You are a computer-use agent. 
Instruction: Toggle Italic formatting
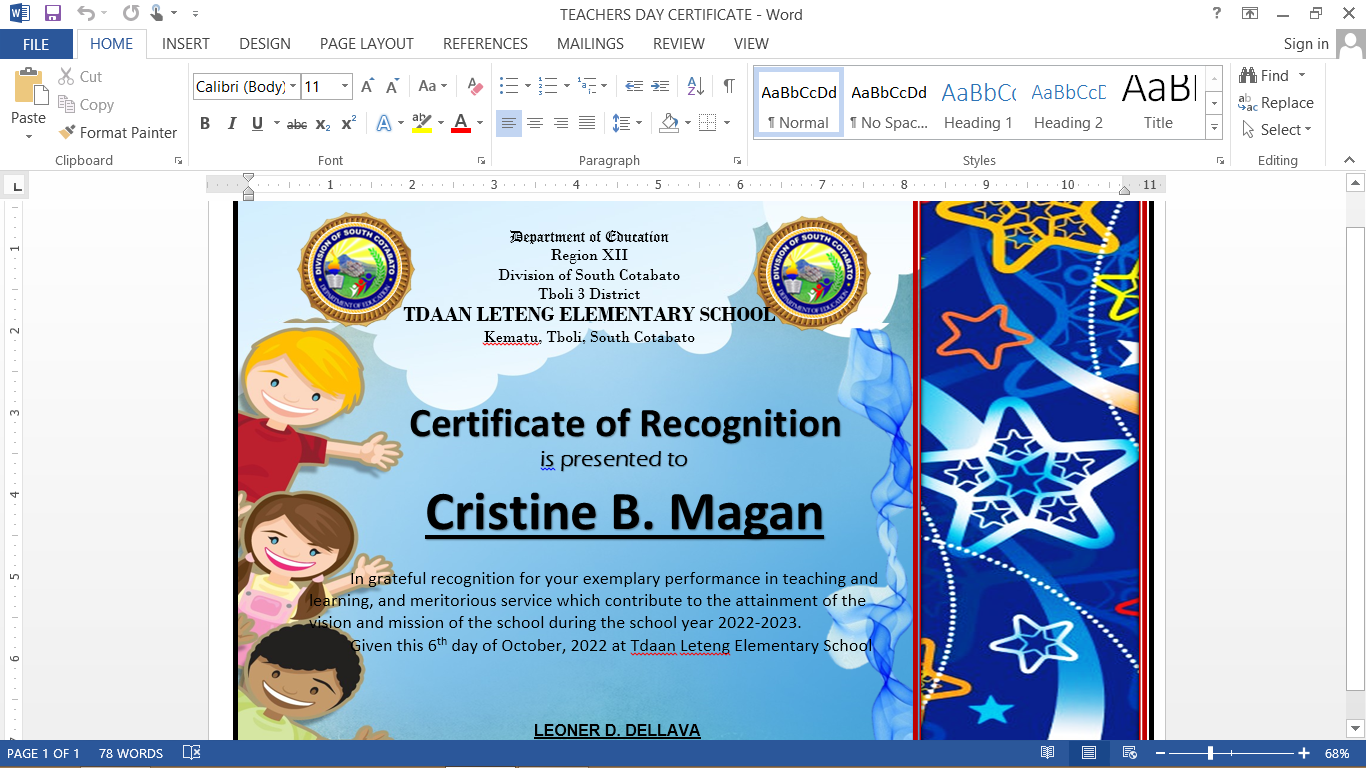pos(231,124)
